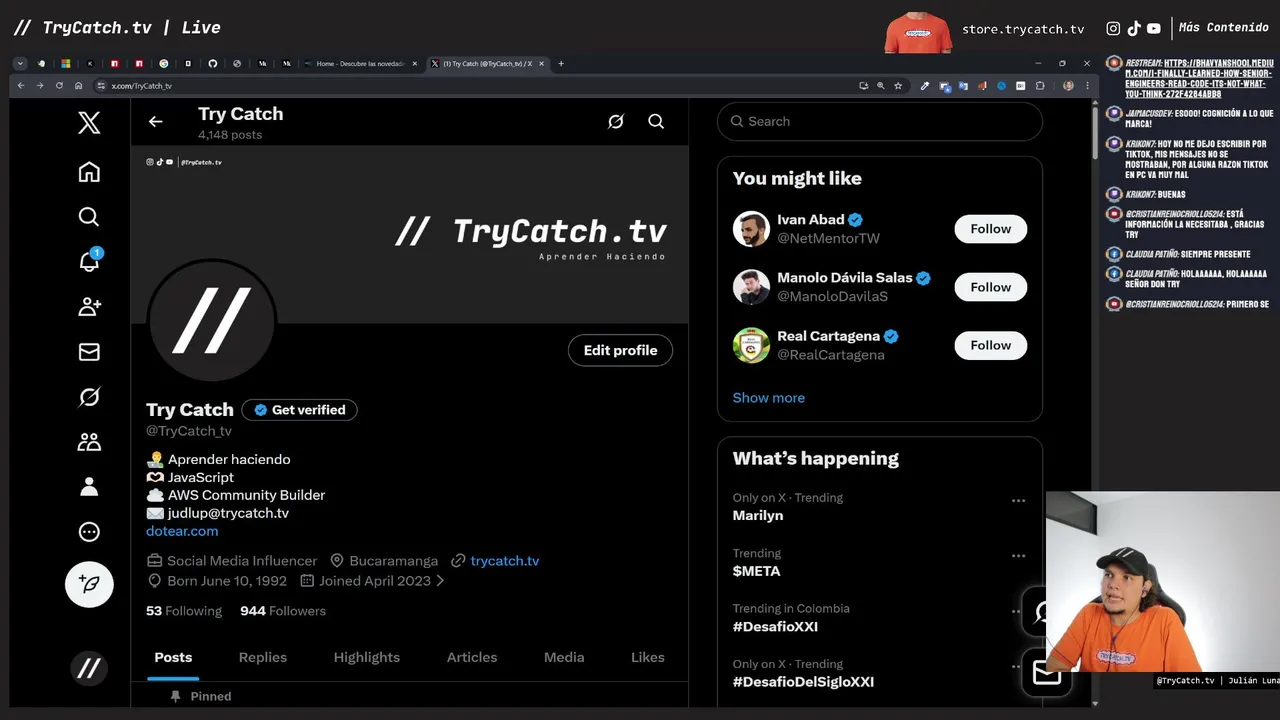Image resolution: width=1280 pixels, height=720 pixels.
Task: Click the Try Catch profile picture
Action: (212, 320)
